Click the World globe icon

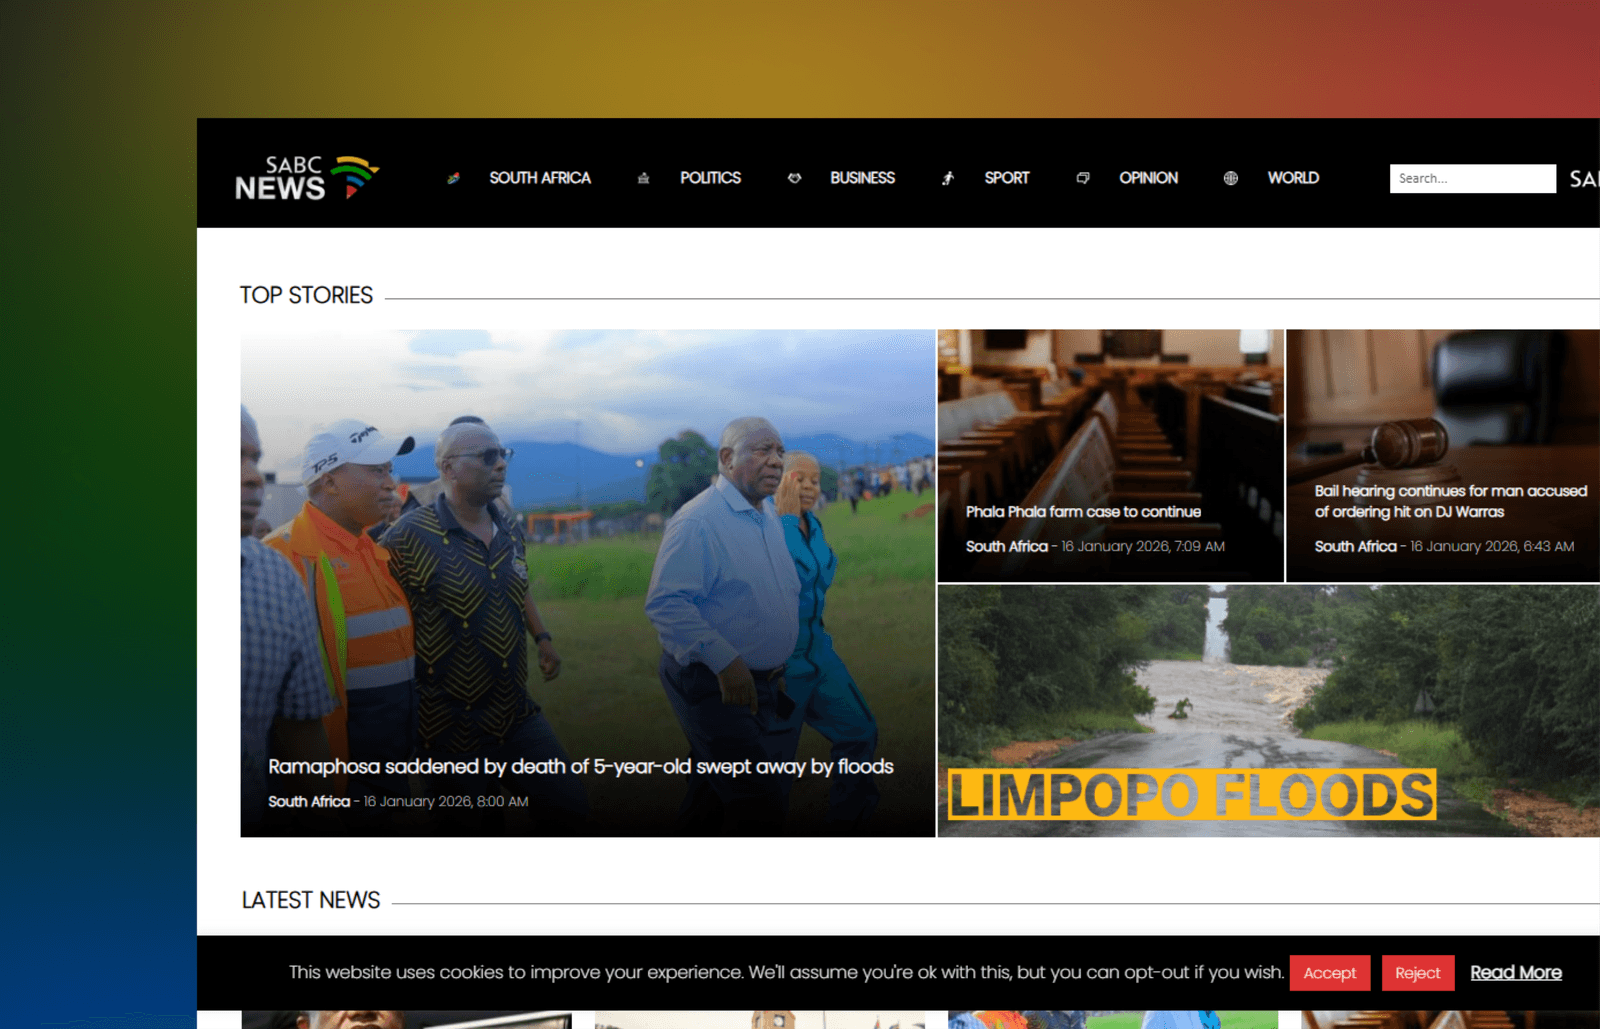(1230, 178)
